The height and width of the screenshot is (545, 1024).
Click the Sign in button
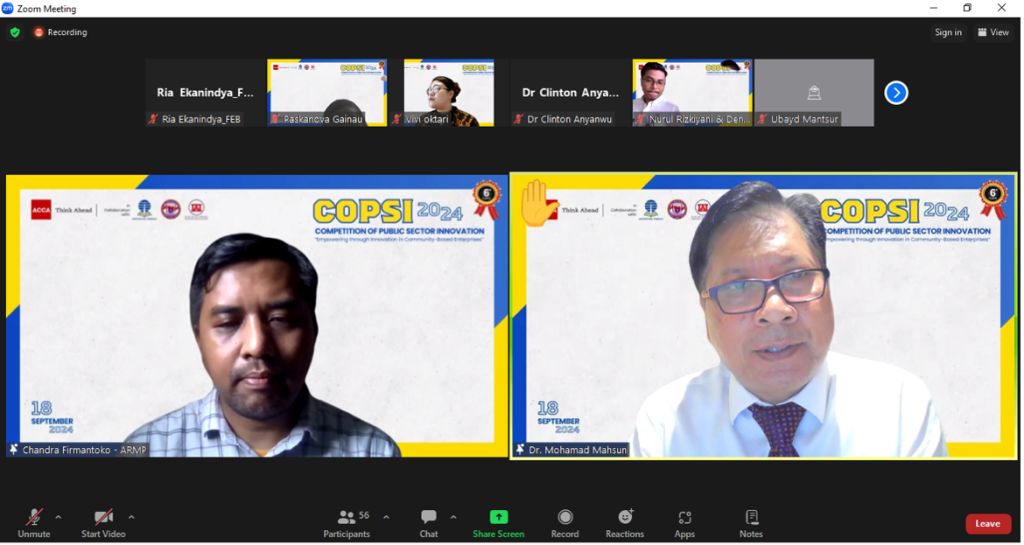[x=948, y=32]
